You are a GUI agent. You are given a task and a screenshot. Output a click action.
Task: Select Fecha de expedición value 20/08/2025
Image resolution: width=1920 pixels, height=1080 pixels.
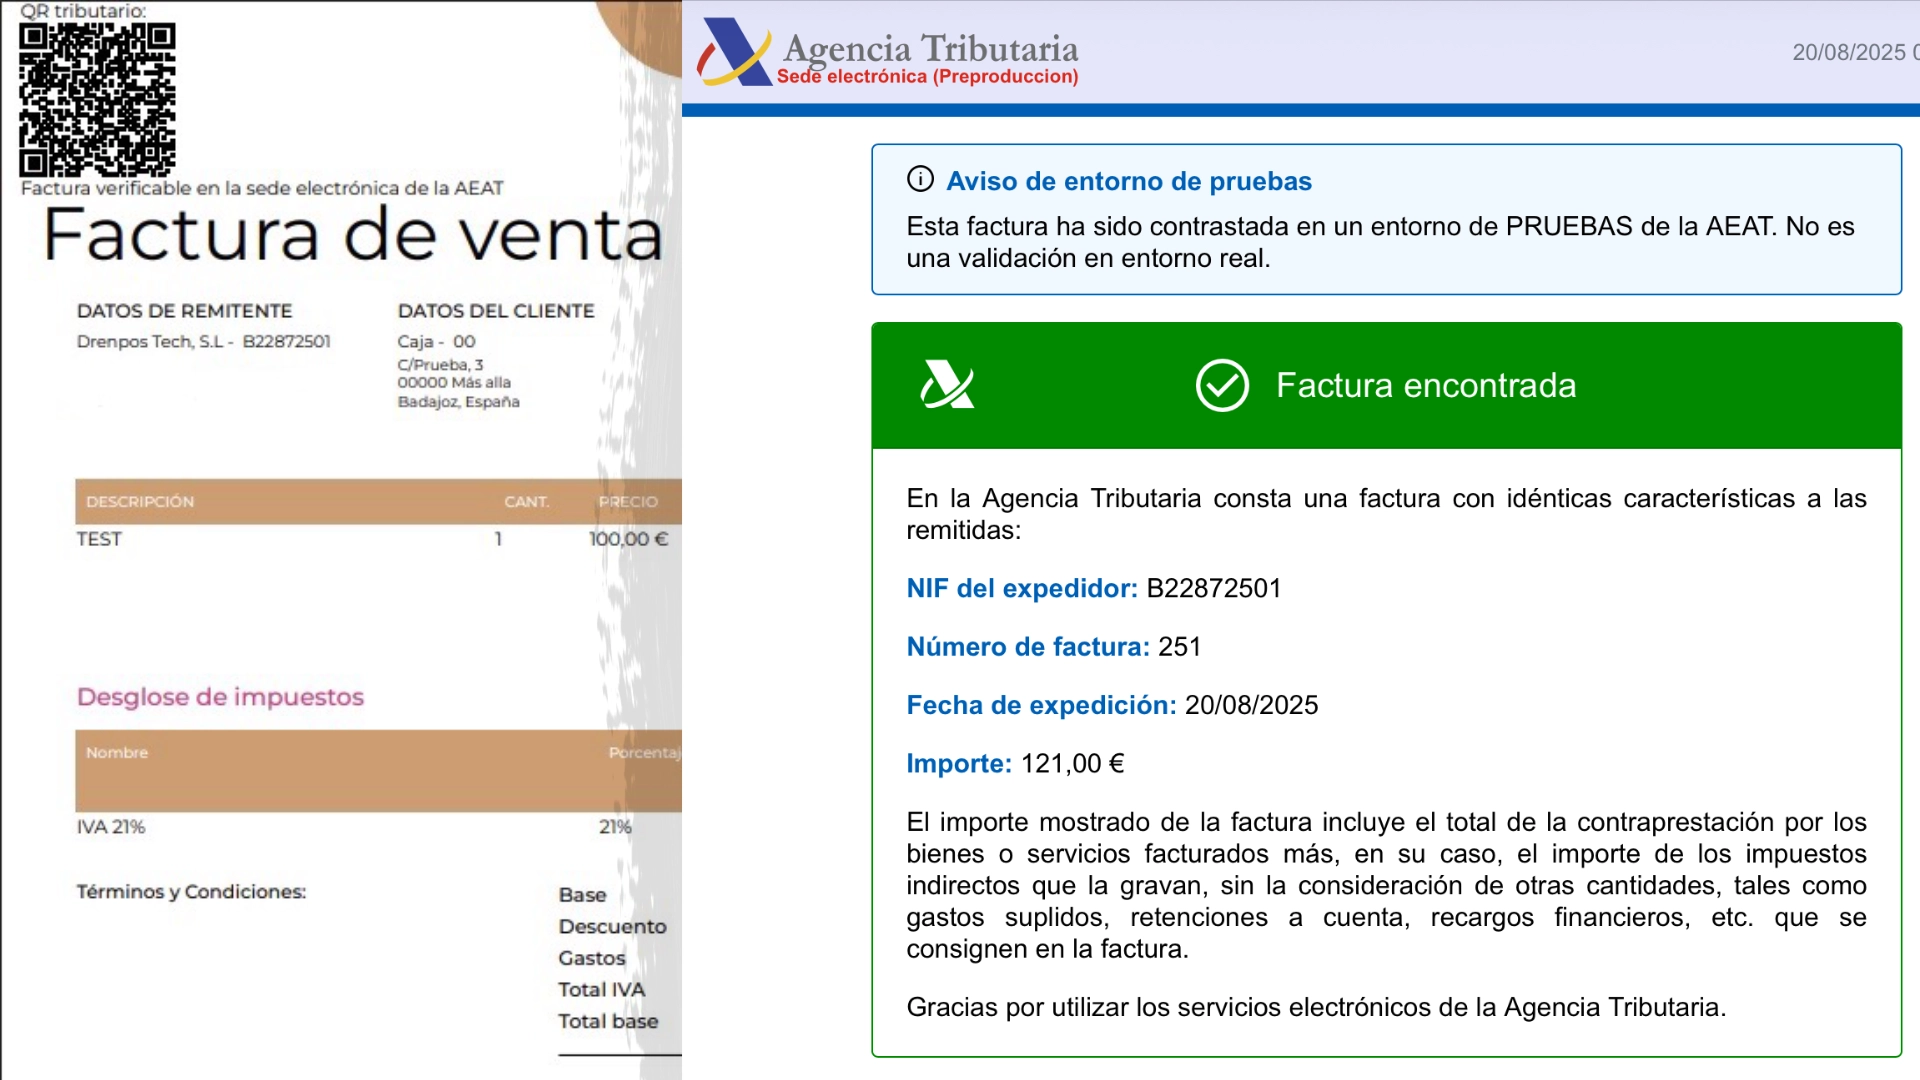(1252, 705)
